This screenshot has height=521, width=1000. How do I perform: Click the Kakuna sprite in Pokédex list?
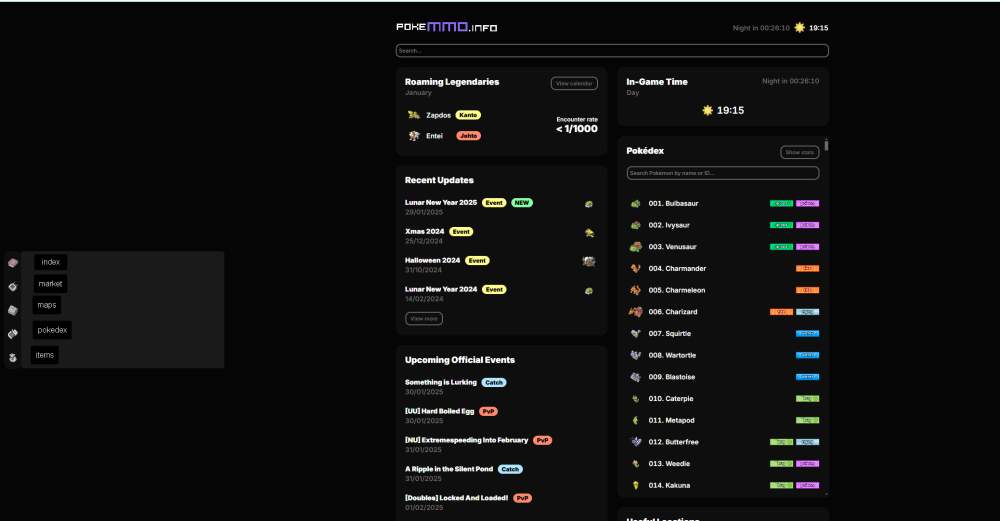(x=635, y=485)
